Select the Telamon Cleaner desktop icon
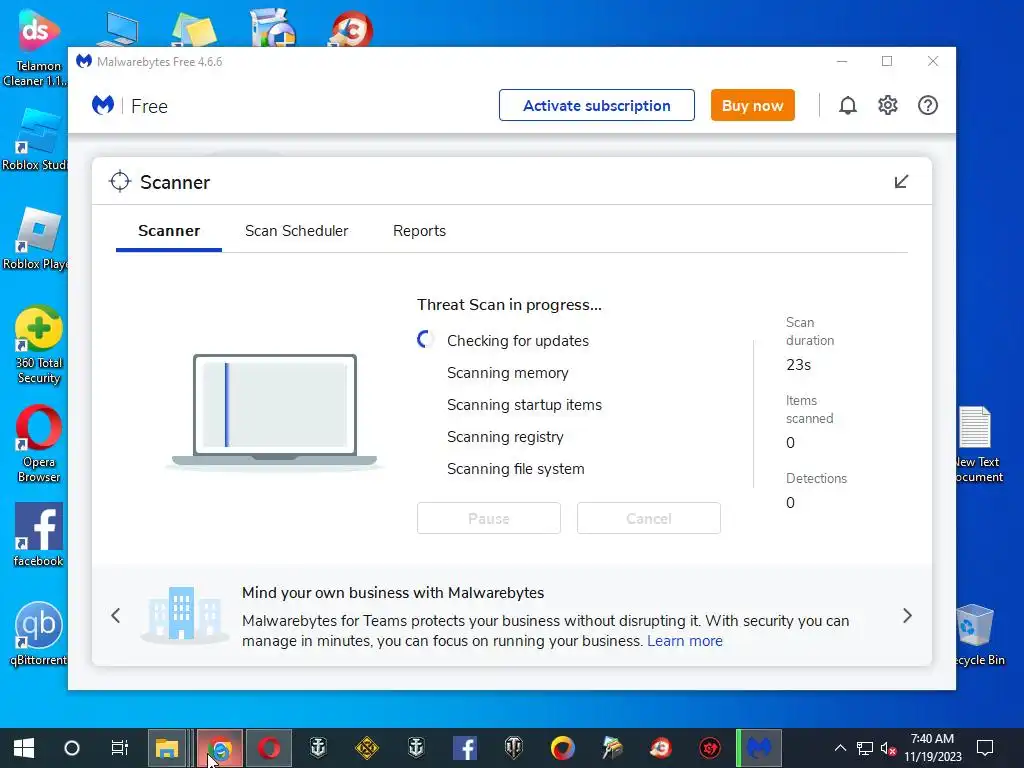Viewport: 1024px width, 768px height. click(x=36, y=49)
